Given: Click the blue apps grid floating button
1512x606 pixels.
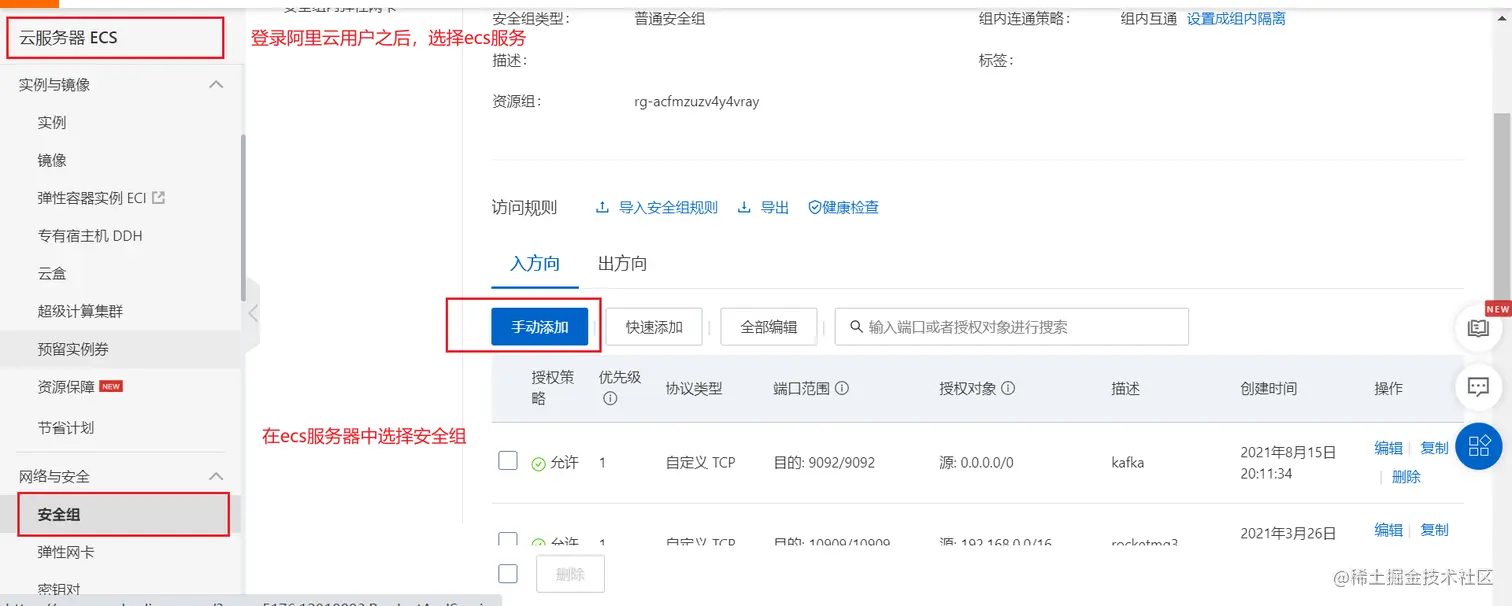Looking at the screenshot, I should pyautogui.click(x=1479, y=445).
